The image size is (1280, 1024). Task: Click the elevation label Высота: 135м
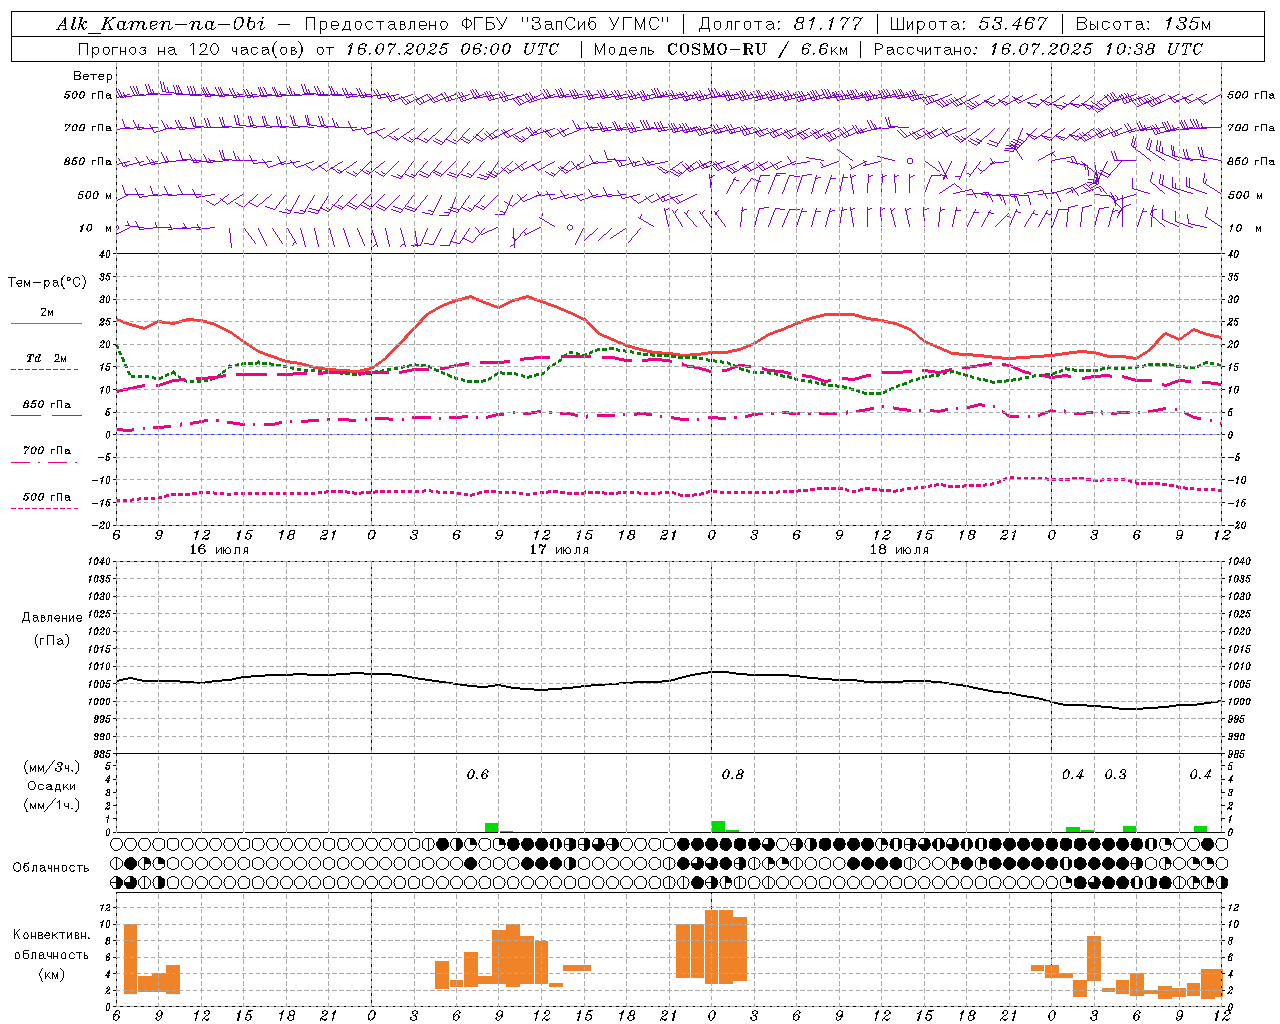(x=1143, y=24)
